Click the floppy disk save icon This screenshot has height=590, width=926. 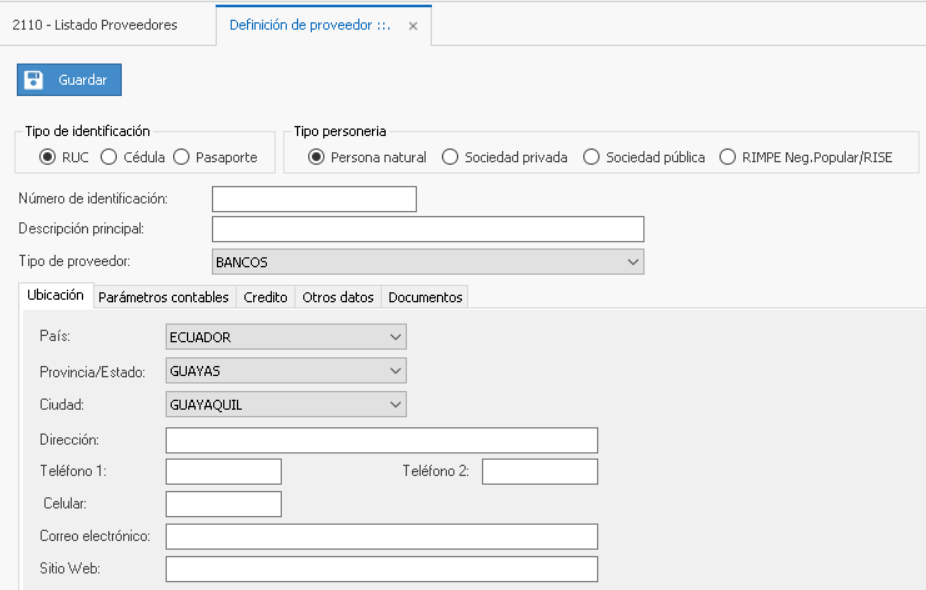coord(33,80)
